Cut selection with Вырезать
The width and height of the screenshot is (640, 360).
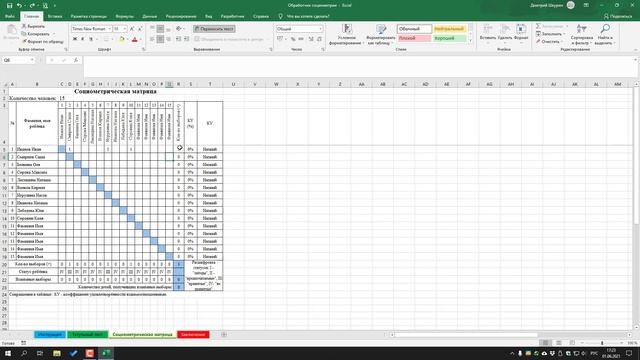[33, 26]
